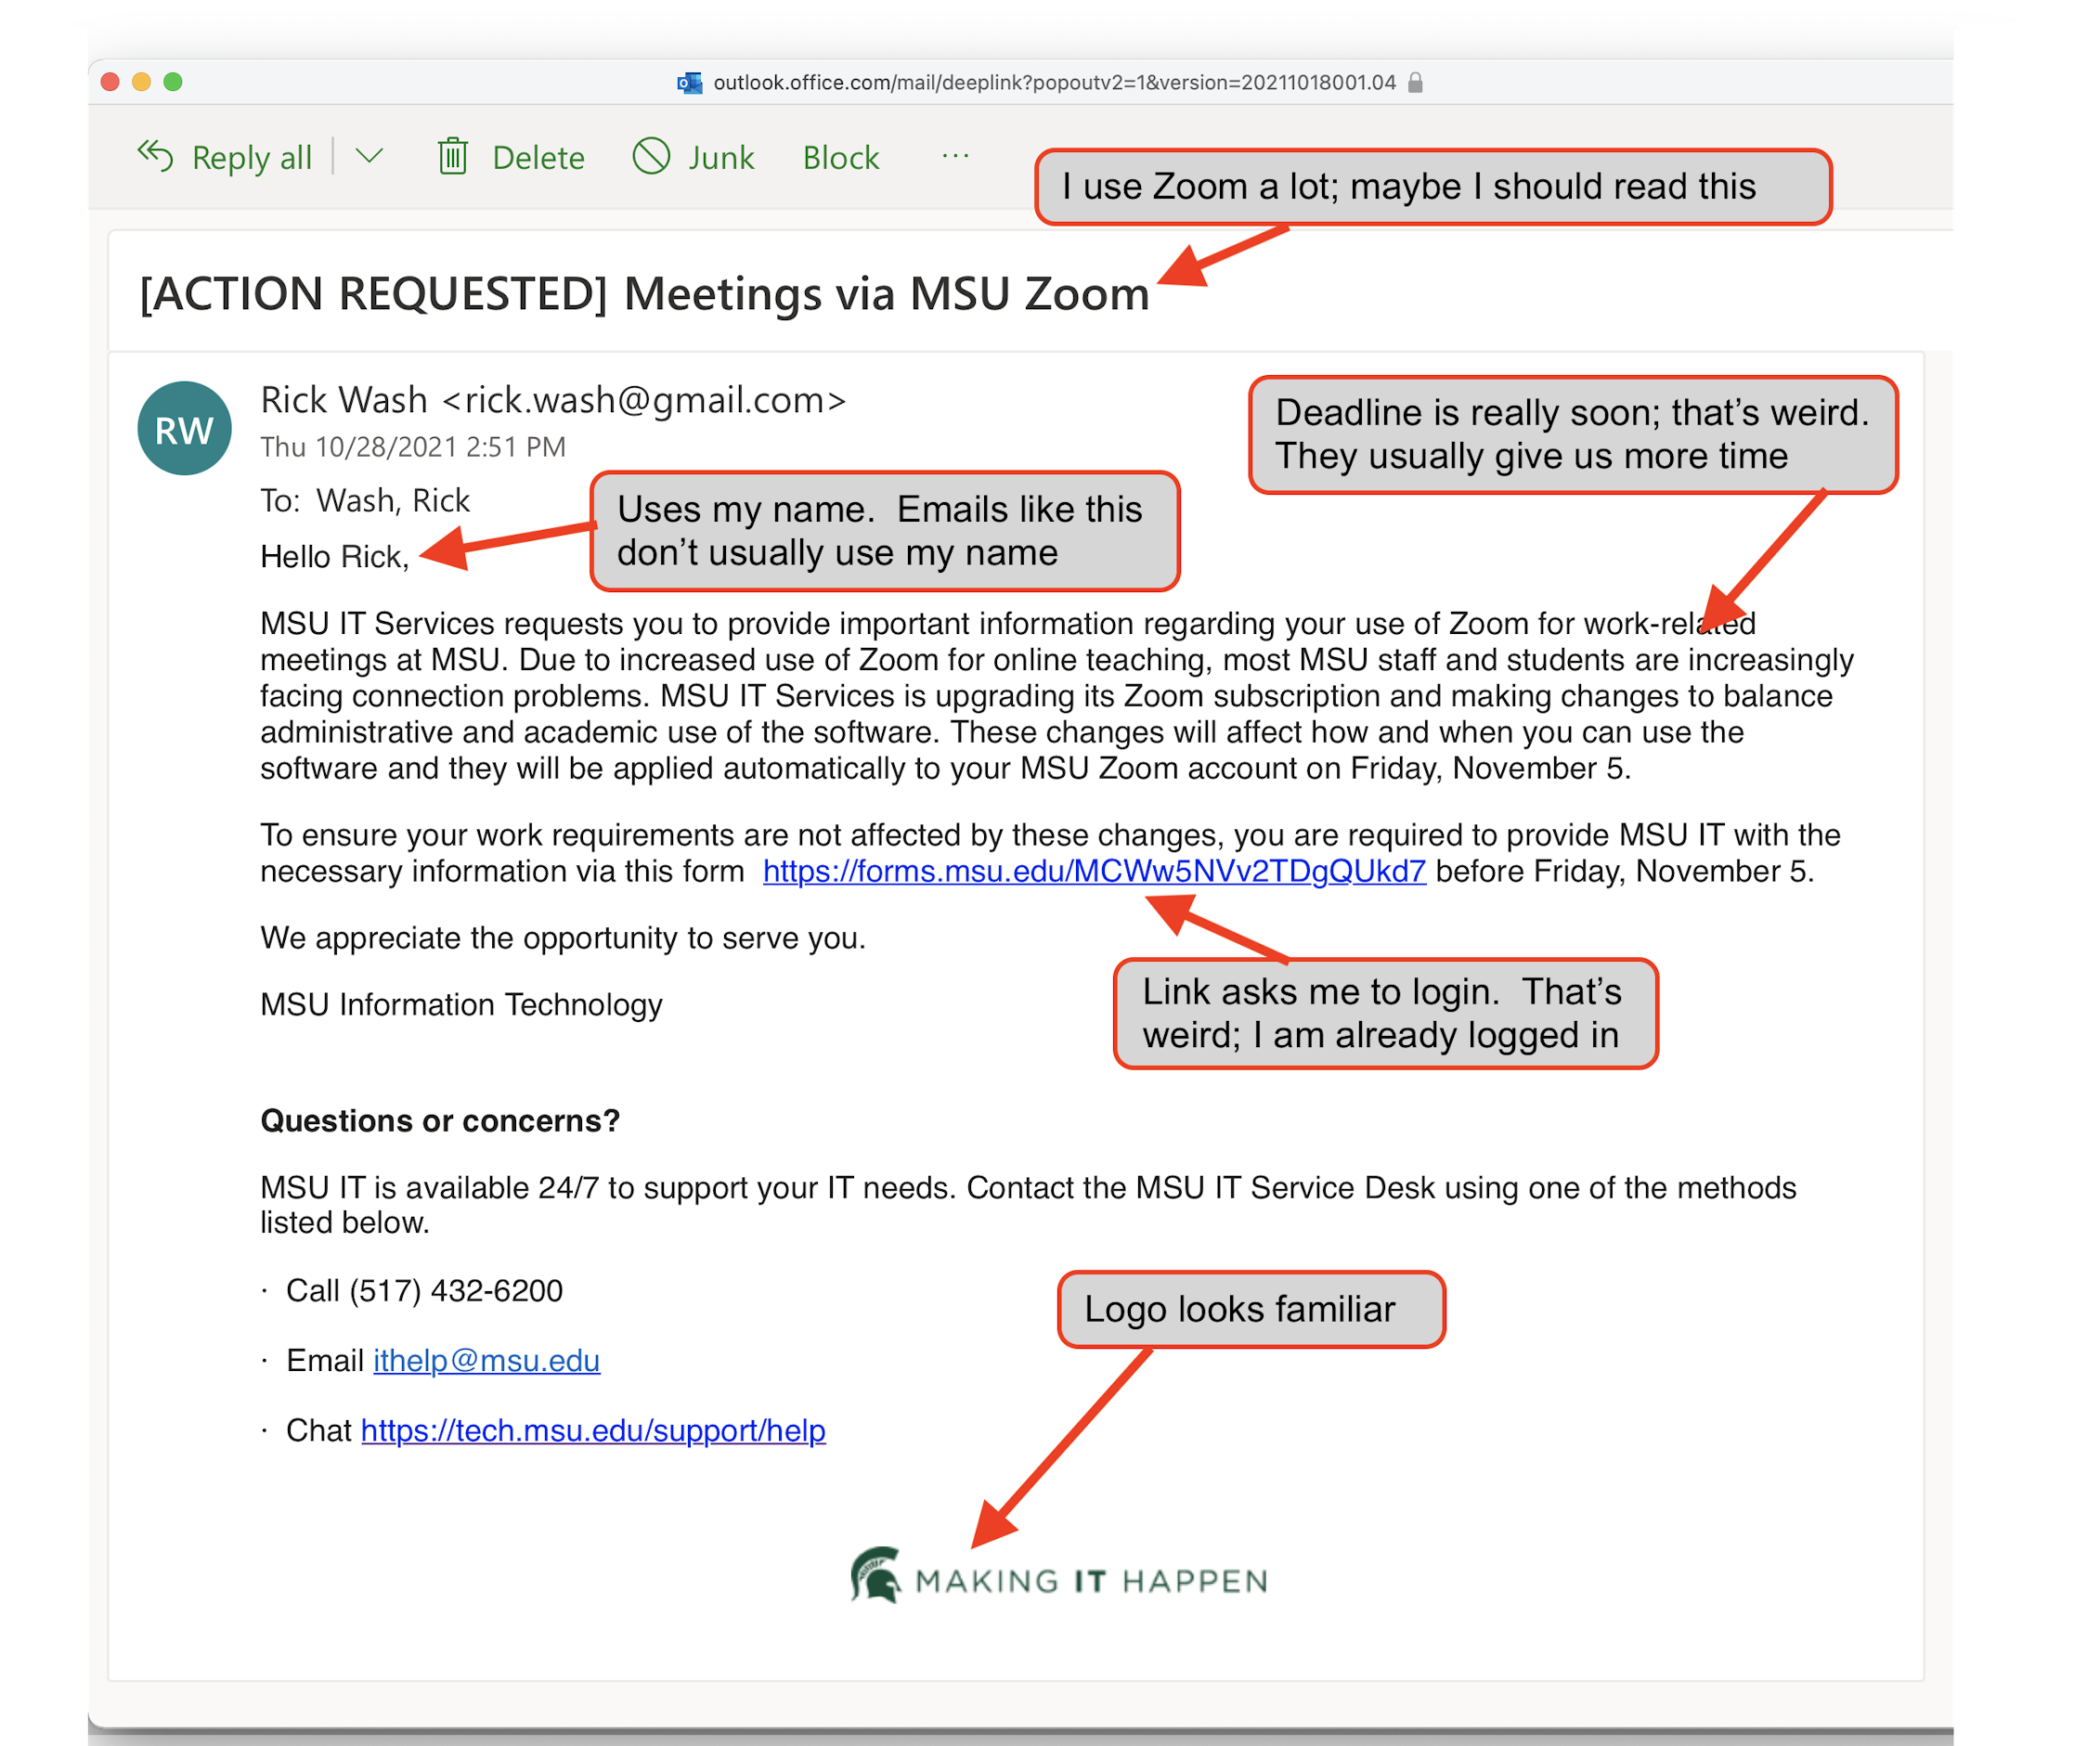Select Block from the toolbar
Screen dimensions: 2100x1746
click(840, 156)
